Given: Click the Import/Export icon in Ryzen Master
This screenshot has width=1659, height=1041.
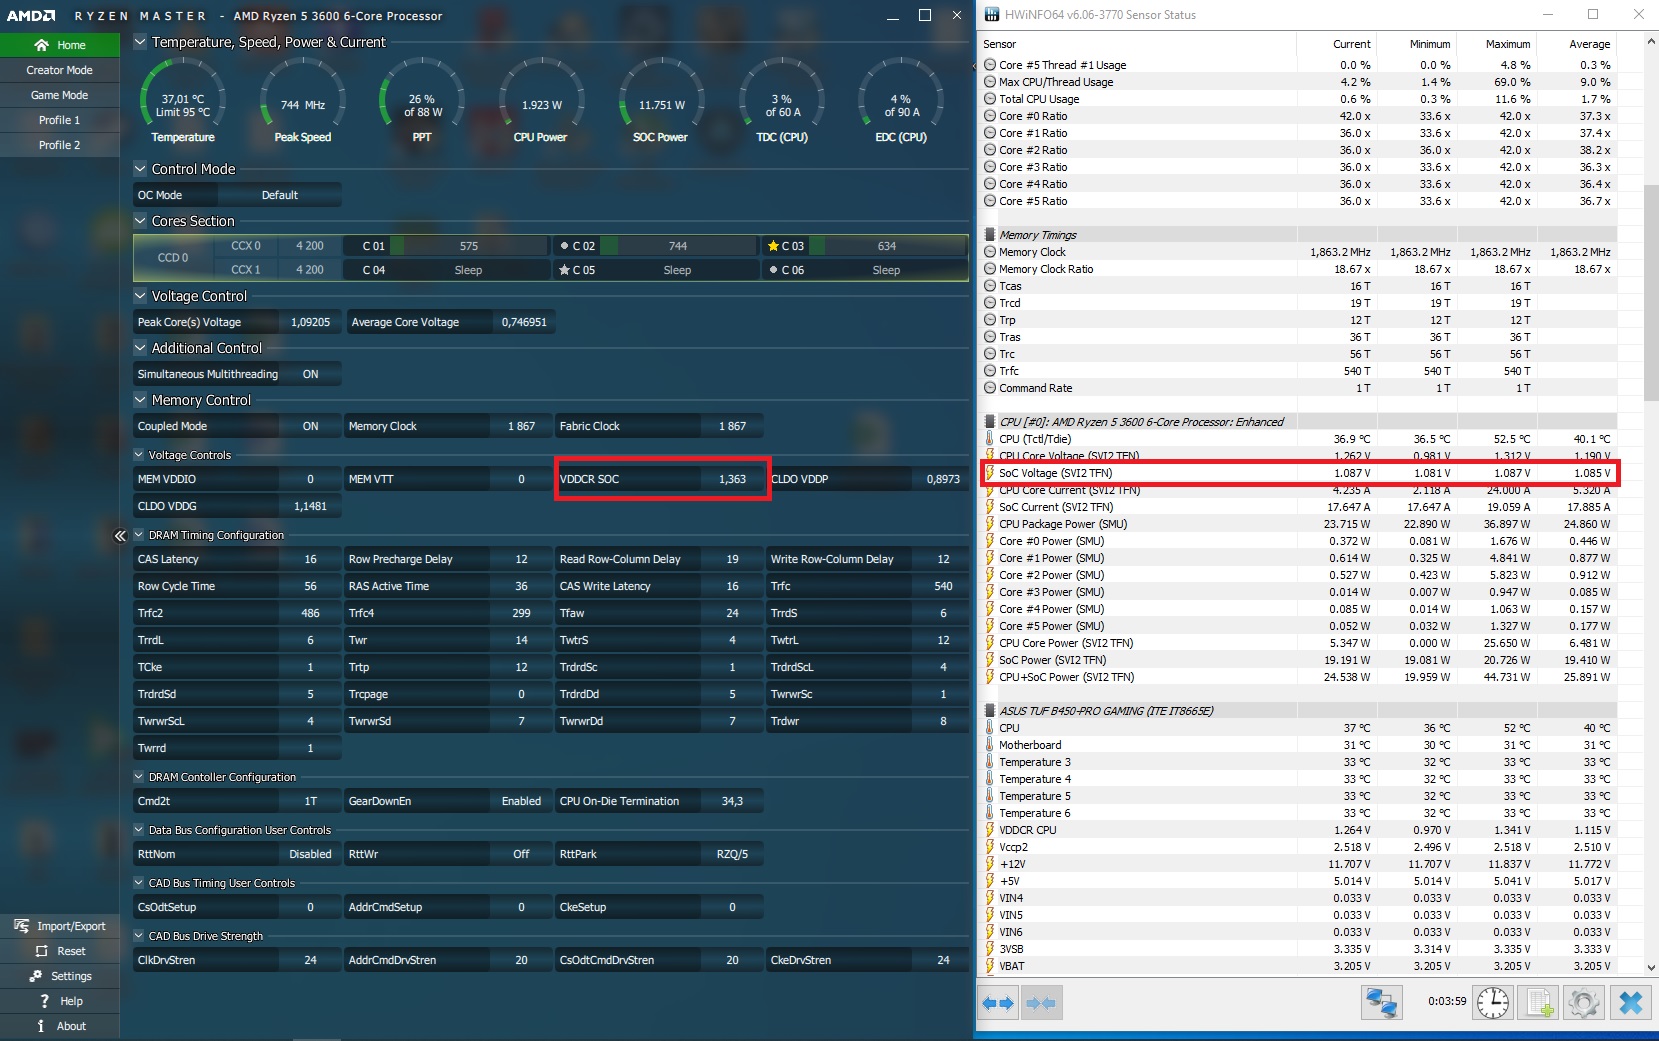Looking at the screenshot, I should [21, 926].
